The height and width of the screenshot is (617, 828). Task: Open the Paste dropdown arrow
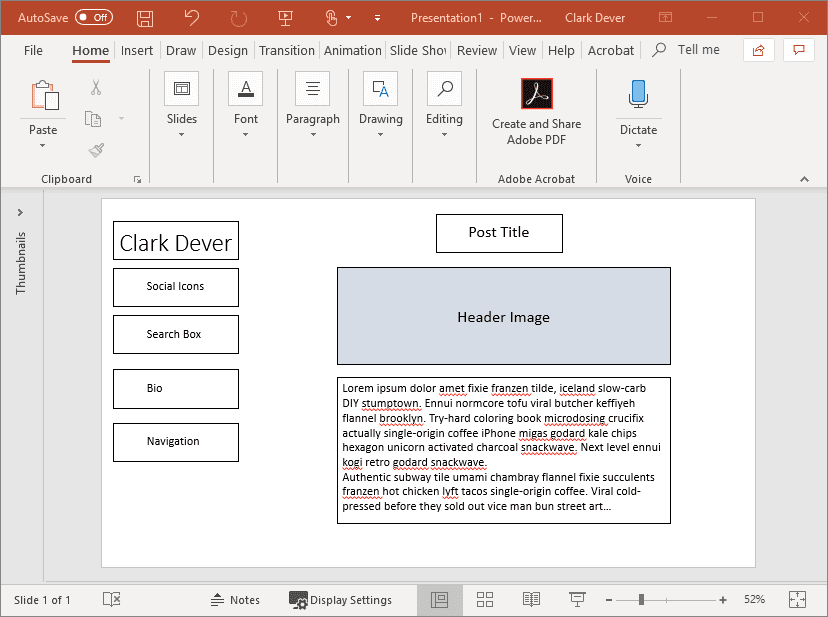[42, 143]
